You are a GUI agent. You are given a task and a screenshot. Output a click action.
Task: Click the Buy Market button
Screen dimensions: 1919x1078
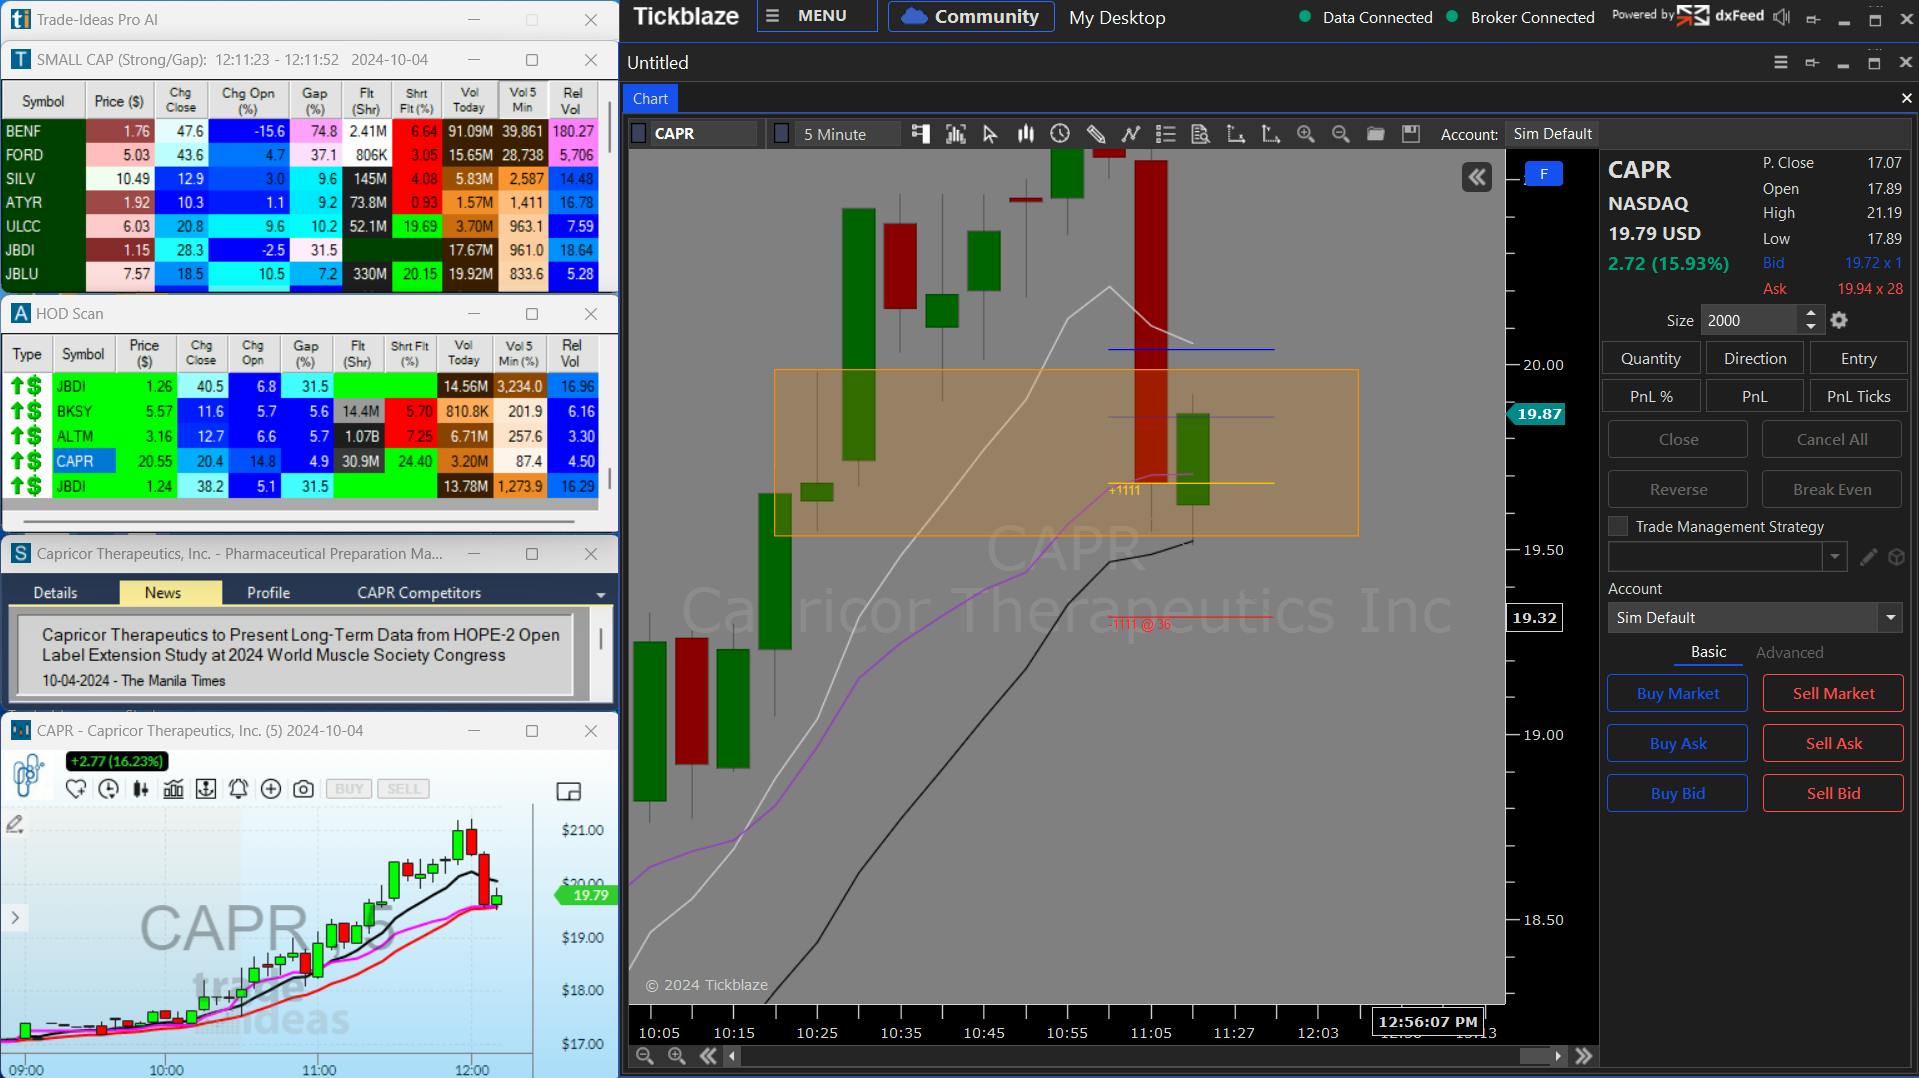(1678, 693)
